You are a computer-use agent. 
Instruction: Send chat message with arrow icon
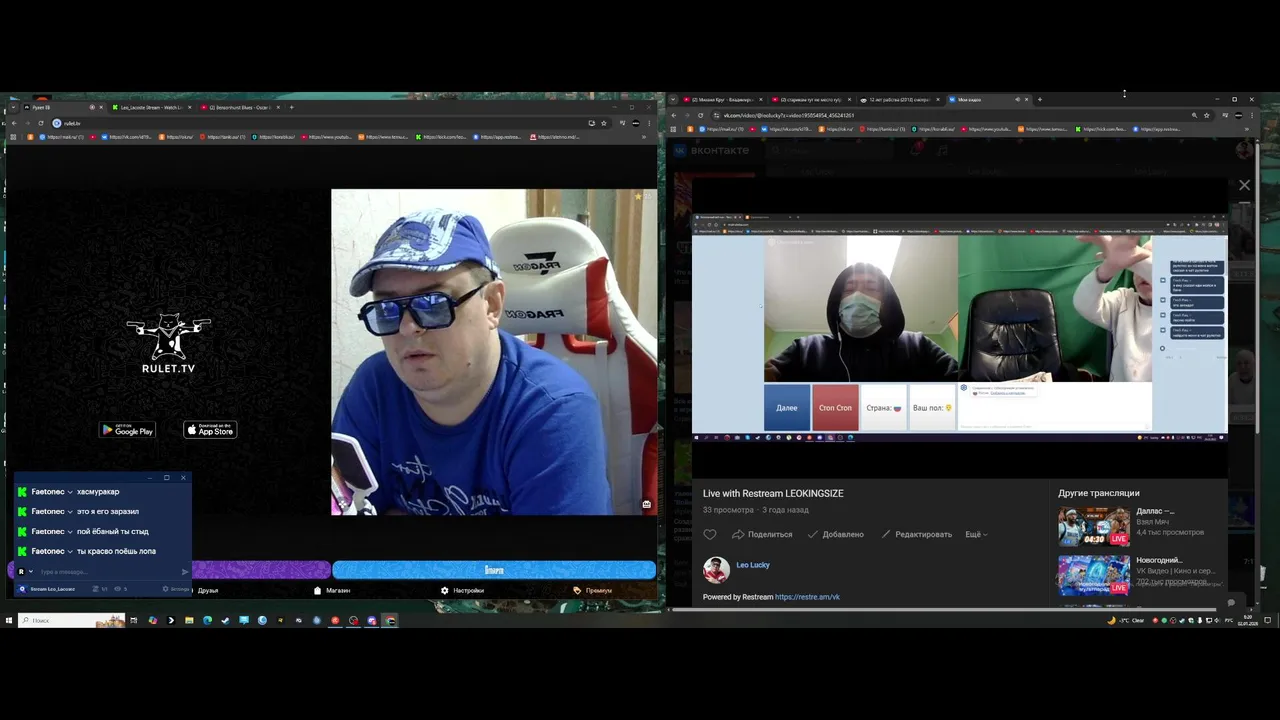tap(185, 572)
